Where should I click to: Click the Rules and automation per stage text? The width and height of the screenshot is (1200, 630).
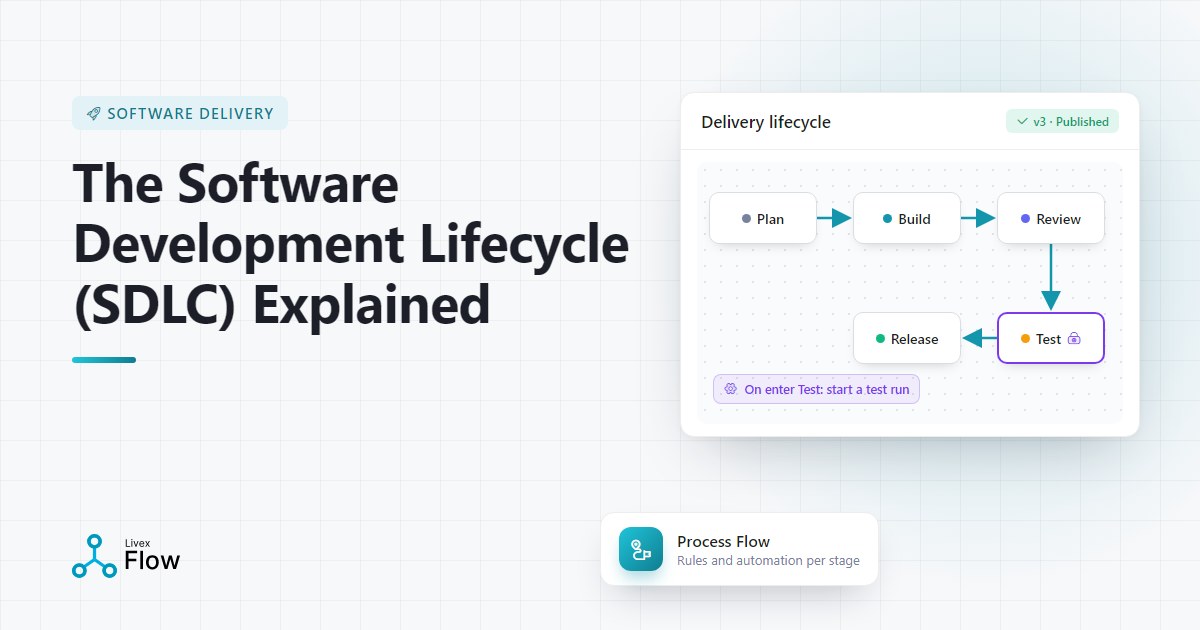tap(768, 560)
